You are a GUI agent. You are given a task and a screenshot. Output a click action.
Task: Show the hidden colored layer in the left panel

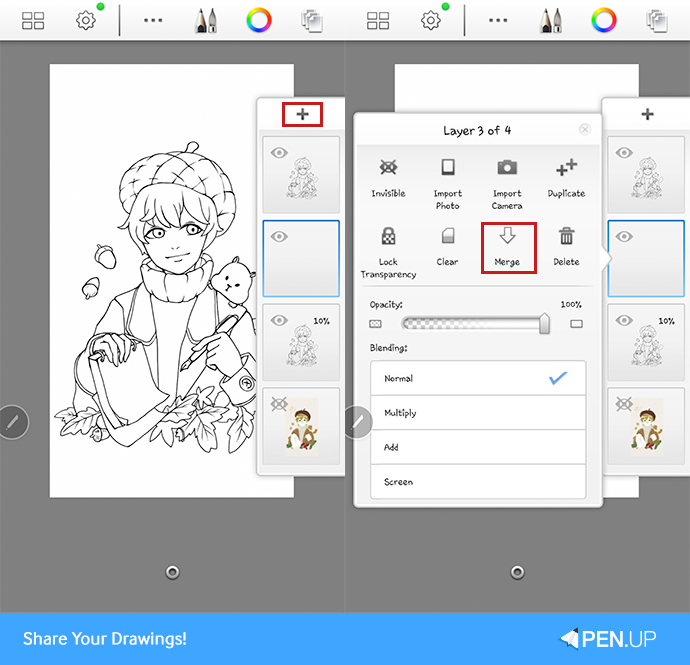(279, 404)
